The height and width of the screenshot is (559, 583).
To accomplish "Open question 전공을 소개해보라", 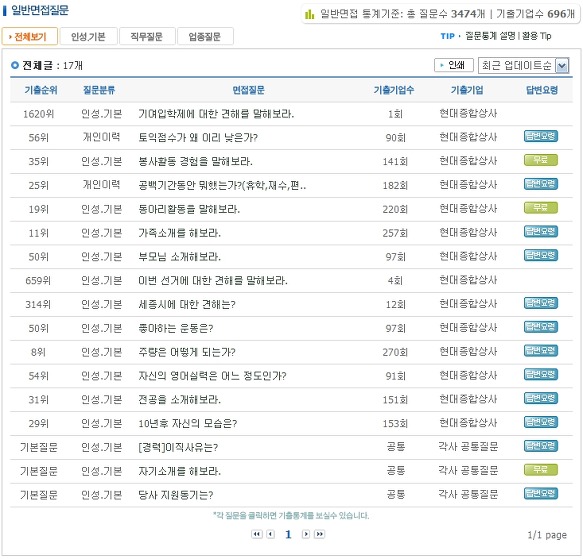I will (x=179, y=400).
